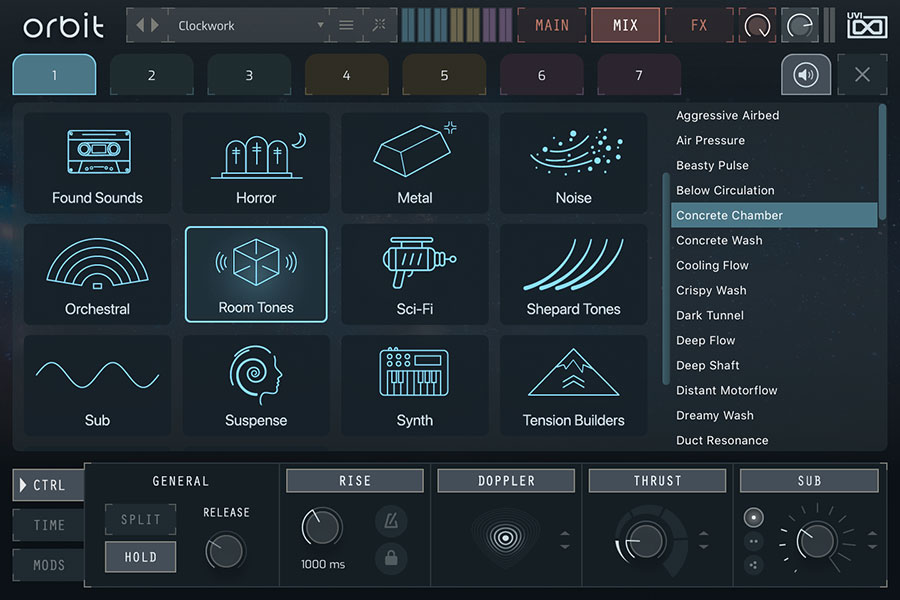Expand the Doppler shape selector arrows

565,540
